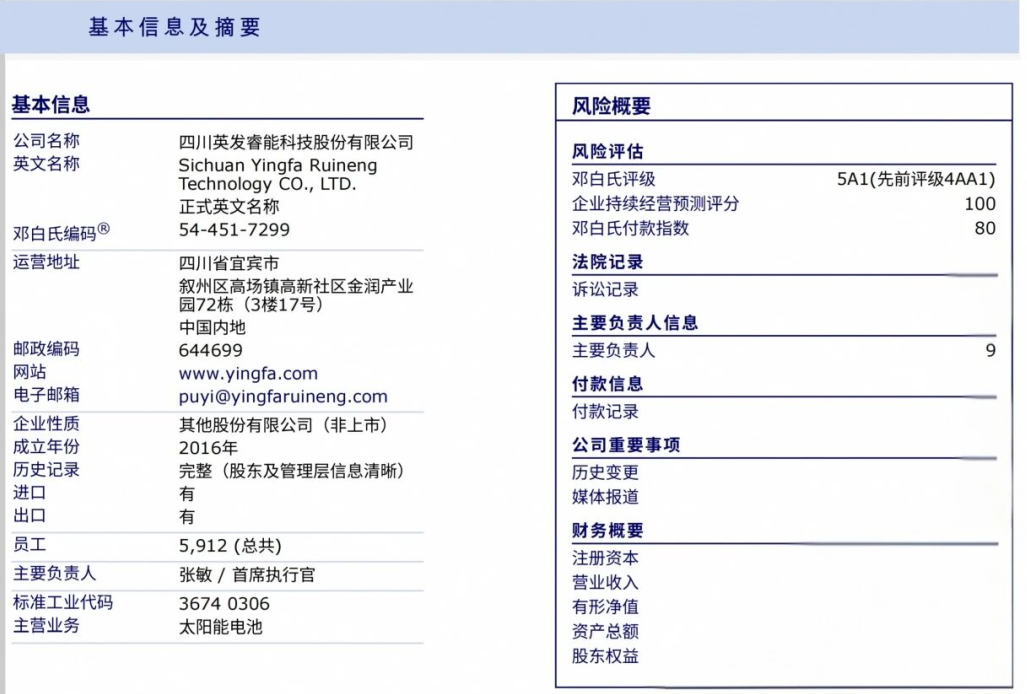
Task: Click the 主营业务 label
Action: (47, 625)
